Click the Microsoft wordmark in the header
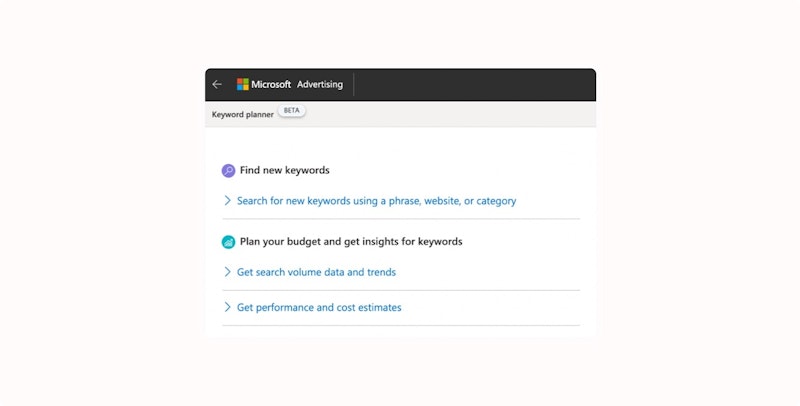Image resolution: width=800 pixels, height=406 pixels. [x=272, y=85]
